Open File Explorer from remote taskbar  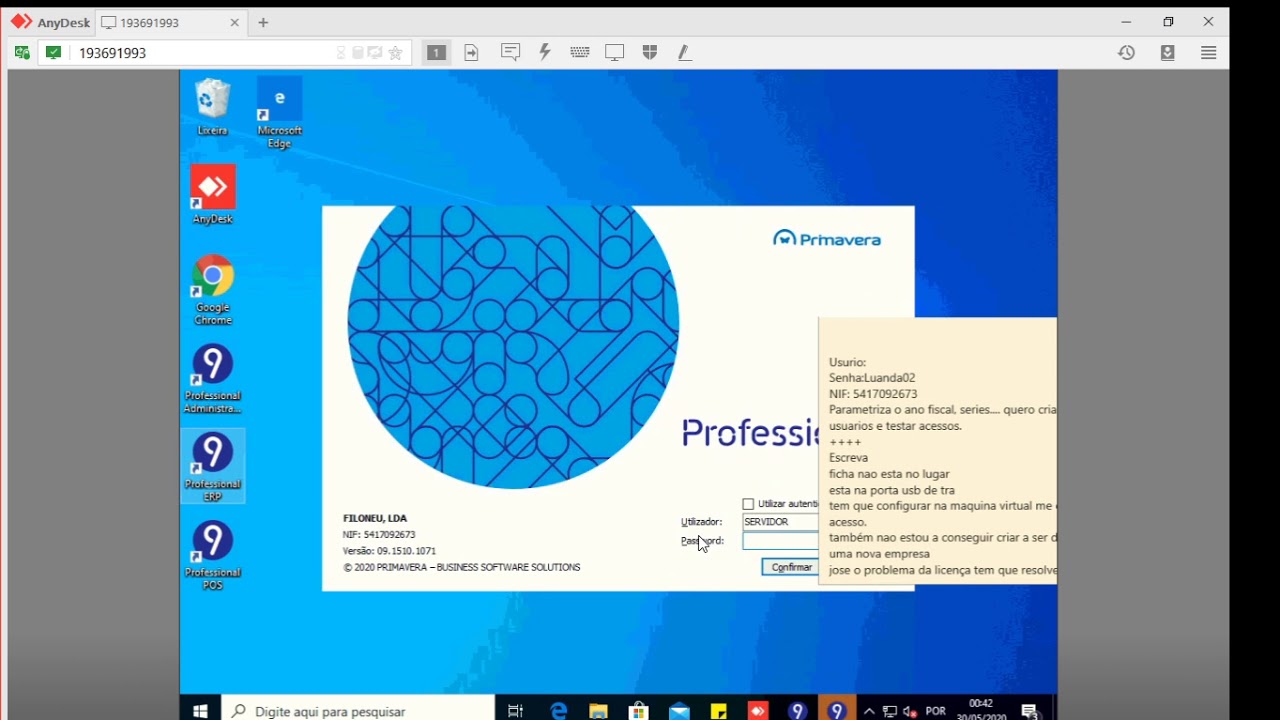[598, 711]
